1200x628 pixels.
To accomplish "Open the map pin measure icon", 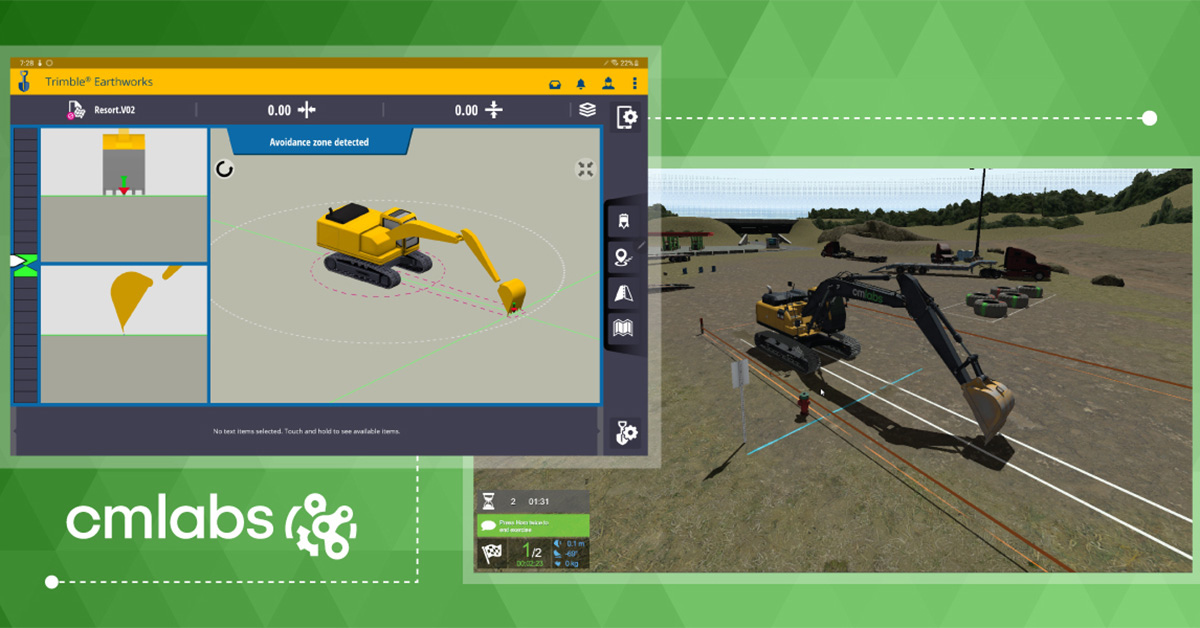I will pyautogui.click(x=623, y=258).
